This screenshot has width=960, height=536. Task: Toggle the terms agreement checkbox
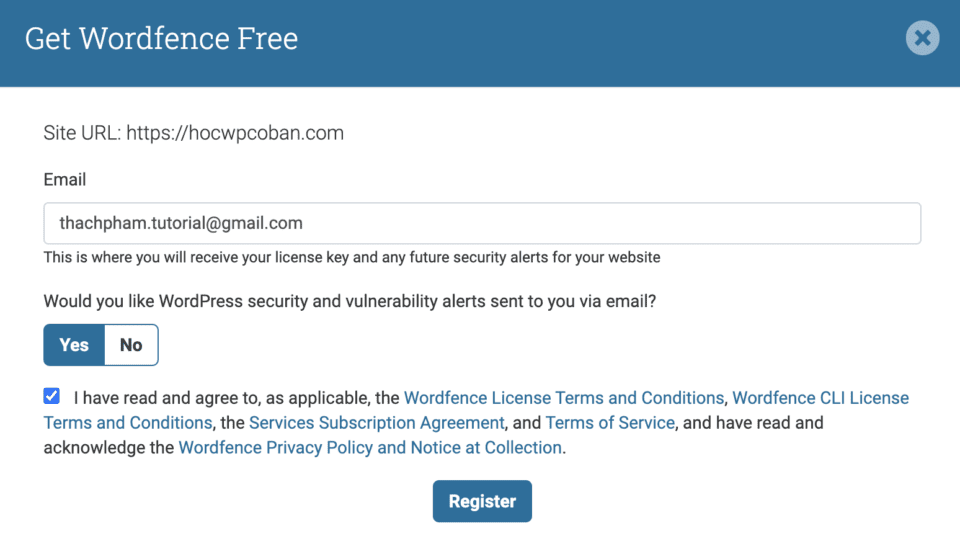click(x=52, y=396)
